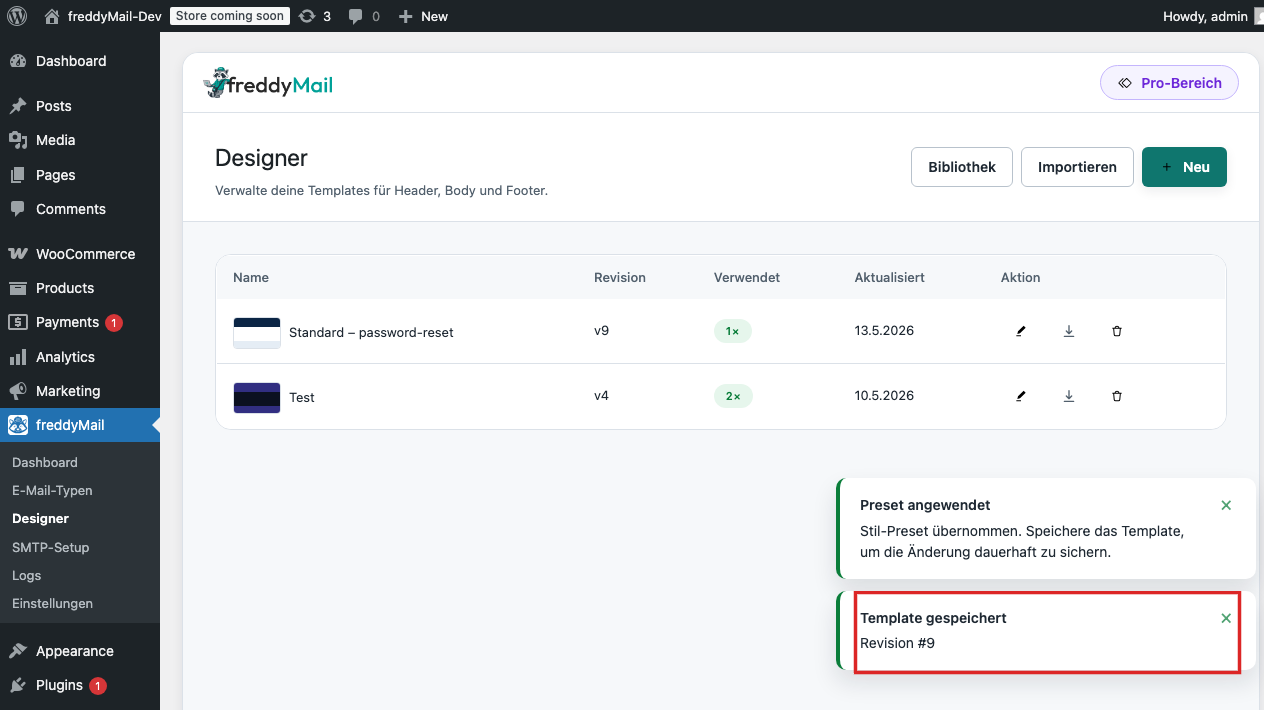
Task: Click the 2× usage badge
Action: (733, 396)
